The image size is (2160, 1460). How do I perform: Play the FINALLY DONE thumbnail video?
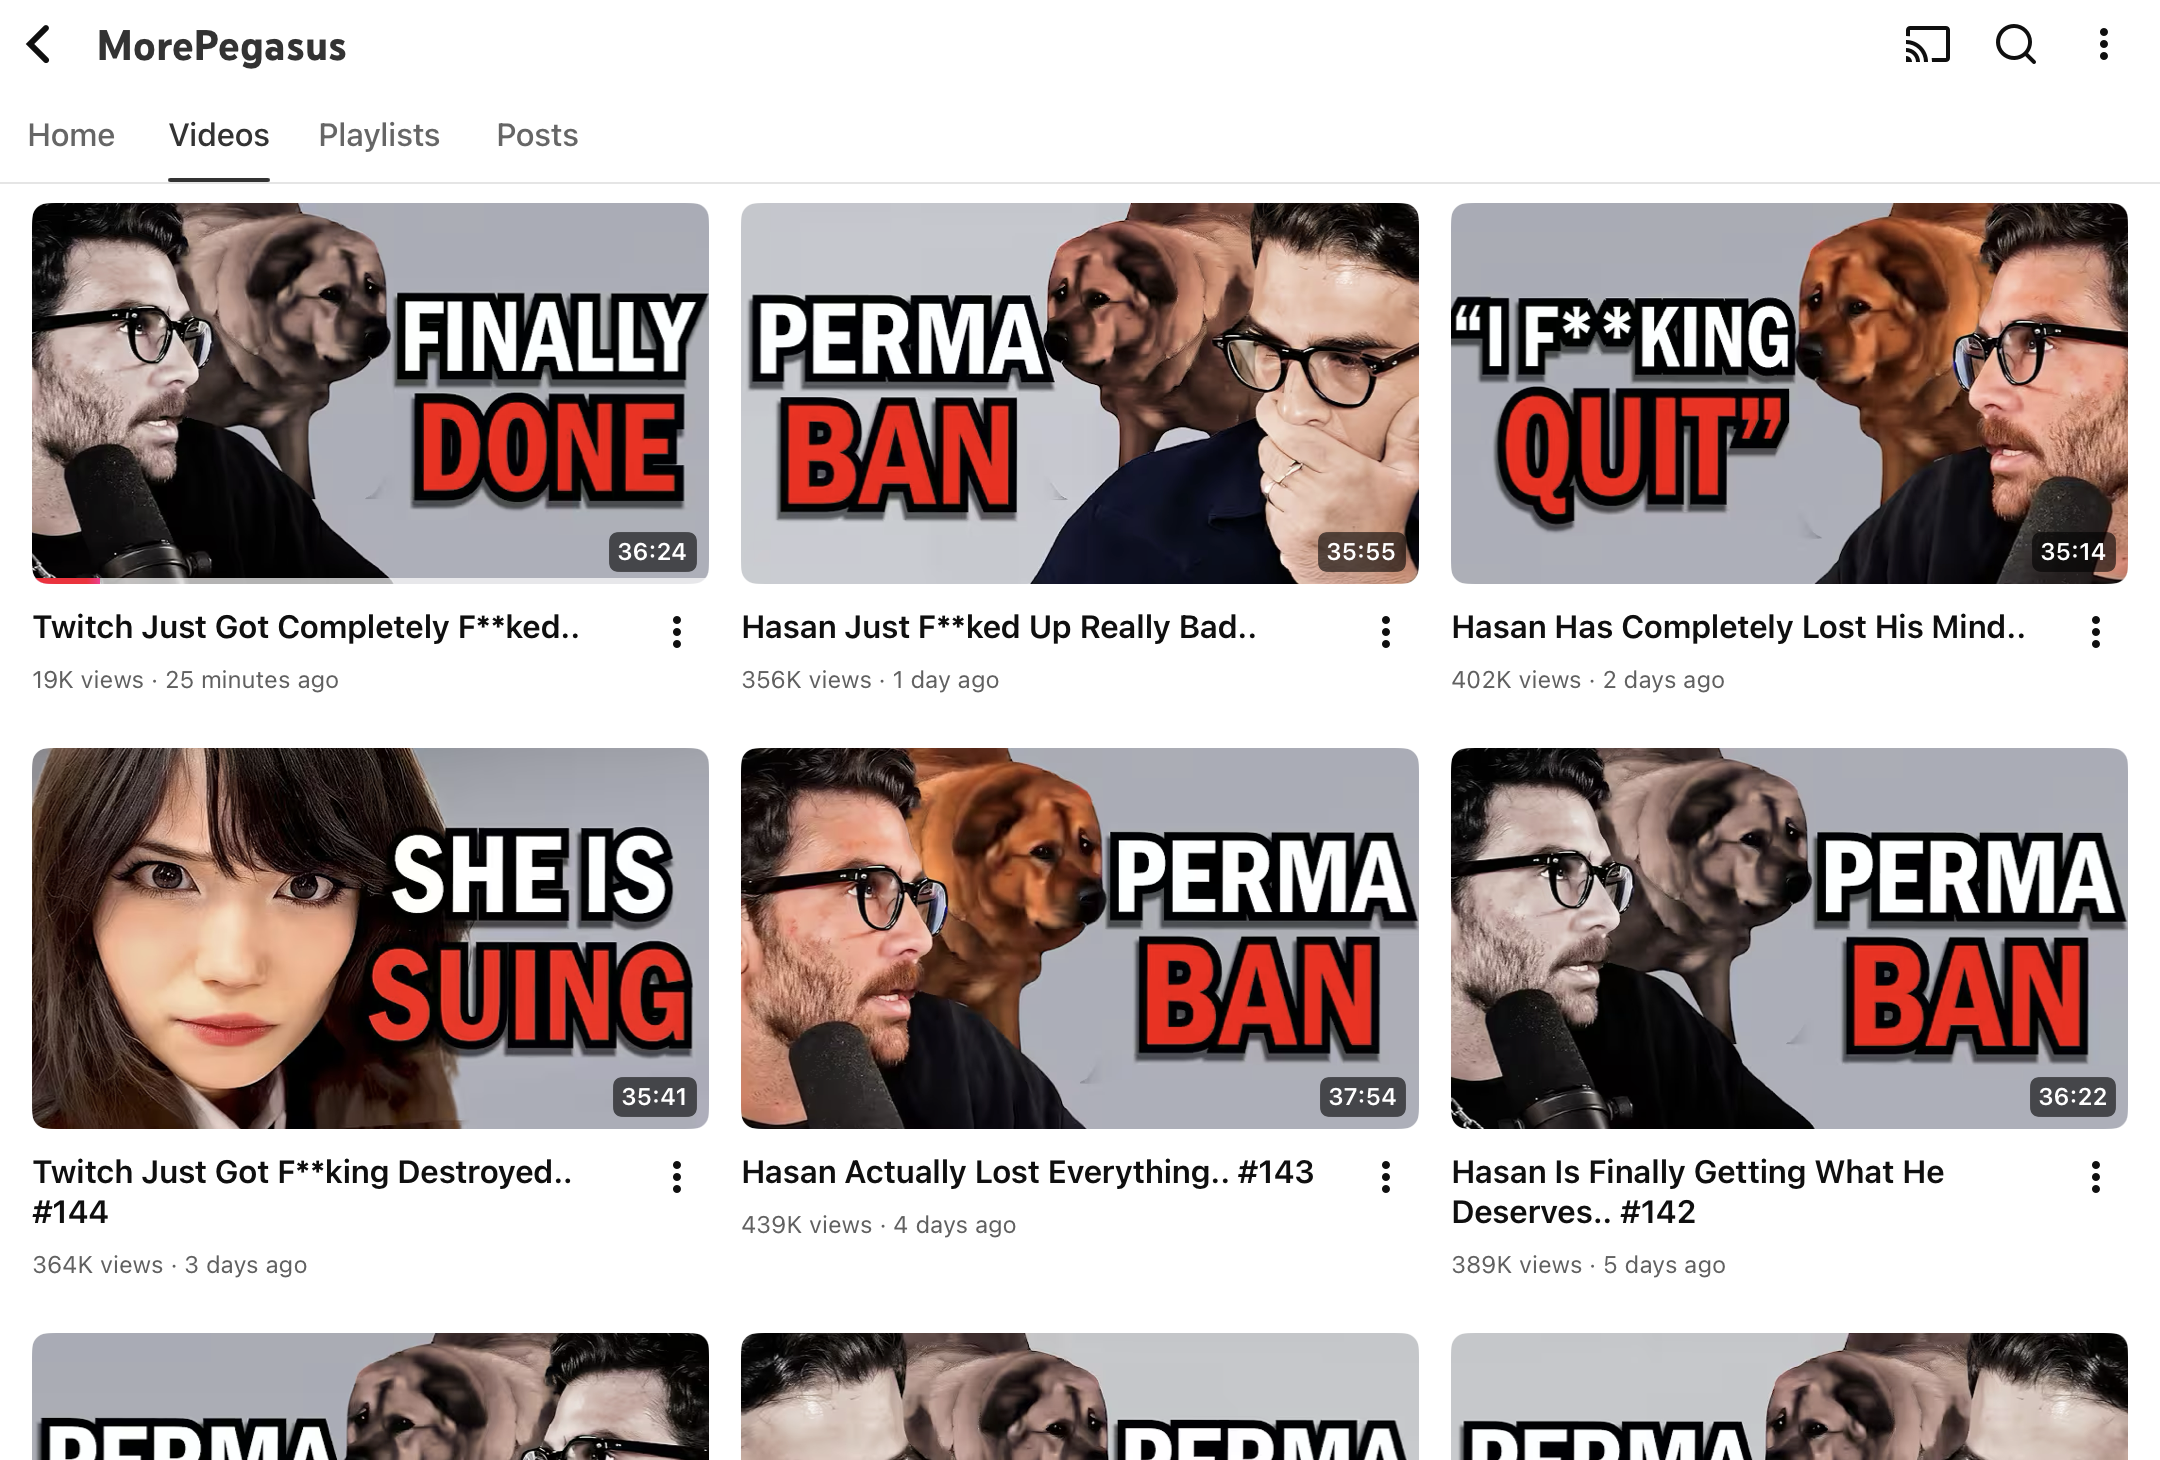point(370,392)
